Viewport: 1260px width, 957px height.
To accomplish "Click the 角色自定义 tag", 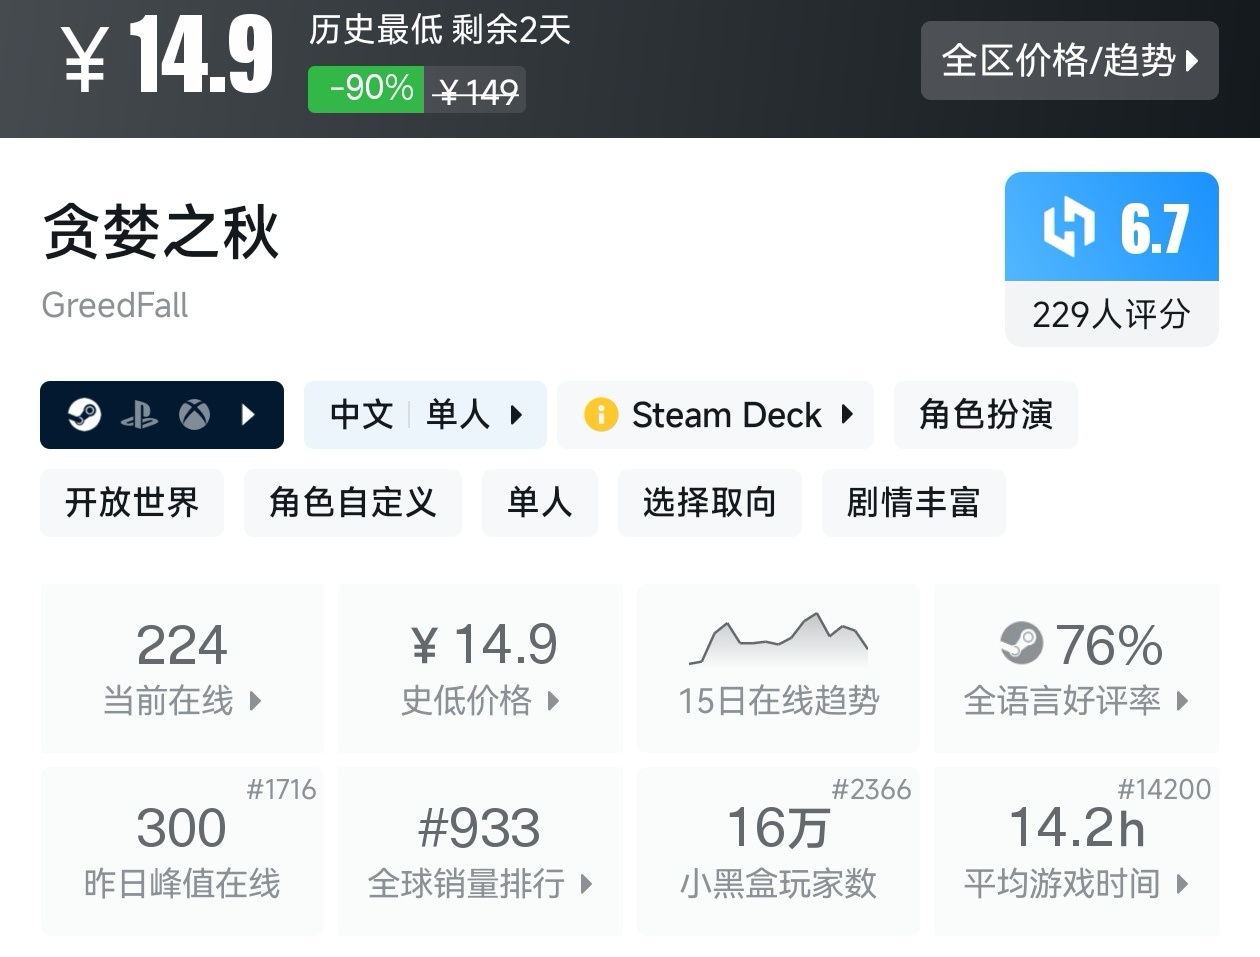I will (352, 502).
